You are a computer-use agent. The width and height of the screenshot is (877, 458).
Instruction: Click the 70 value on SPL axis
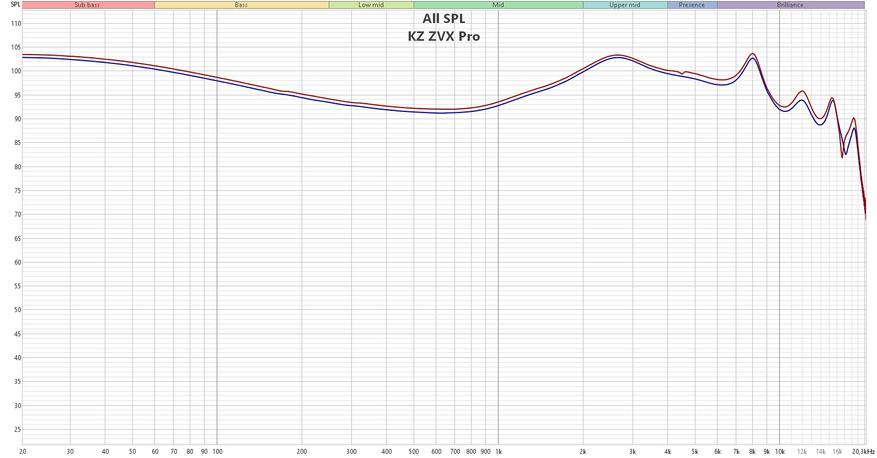(x=17, y=215)
